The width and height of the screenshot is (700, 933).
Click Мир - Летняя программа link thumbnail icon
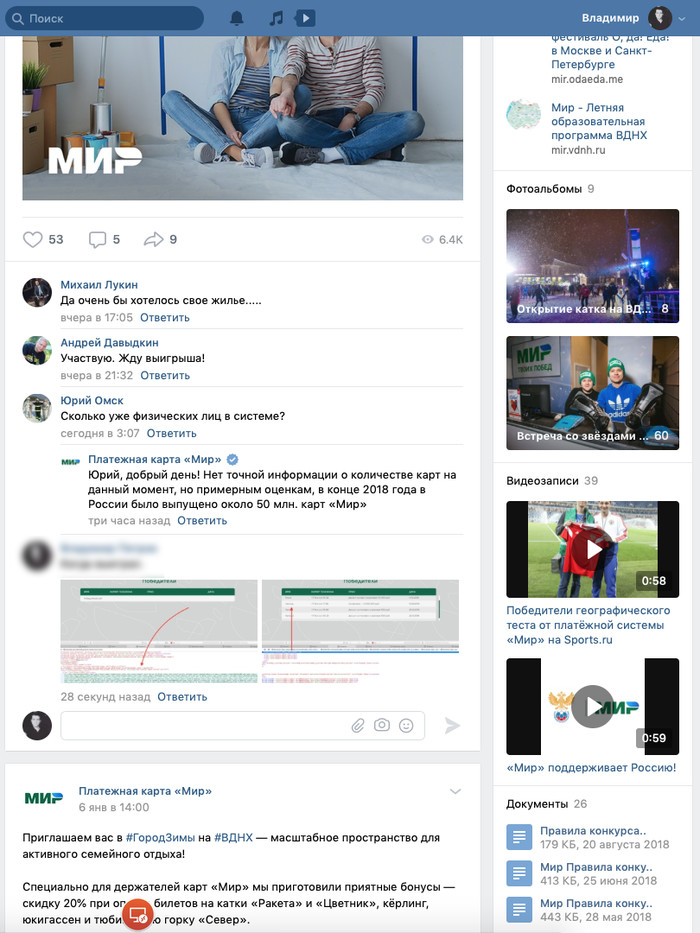click(x=523, y=115)
